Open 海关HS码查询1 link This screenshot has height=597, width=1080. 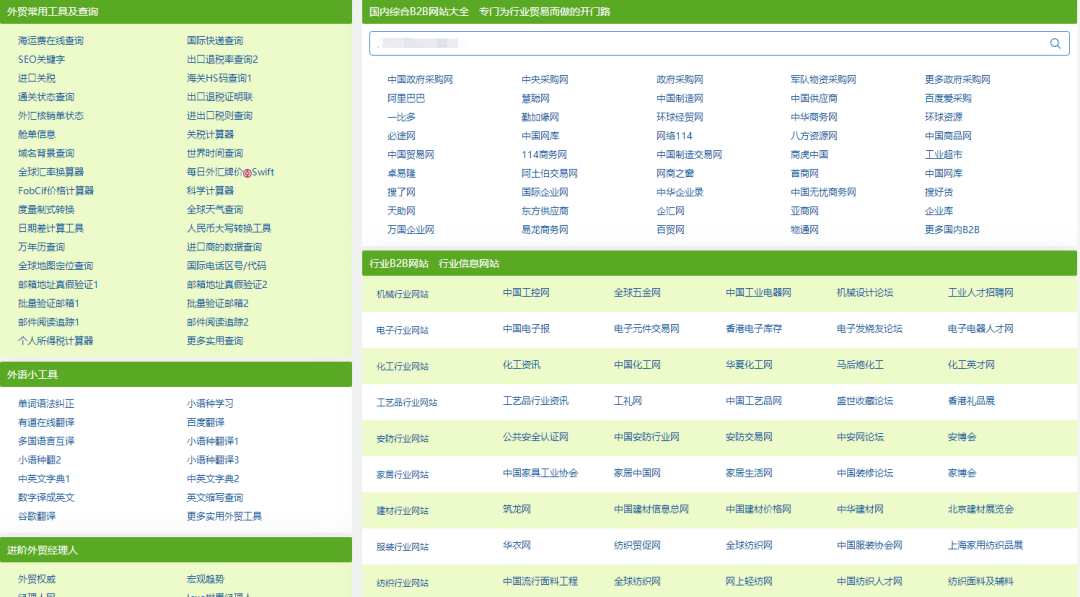tap(219, 78)
